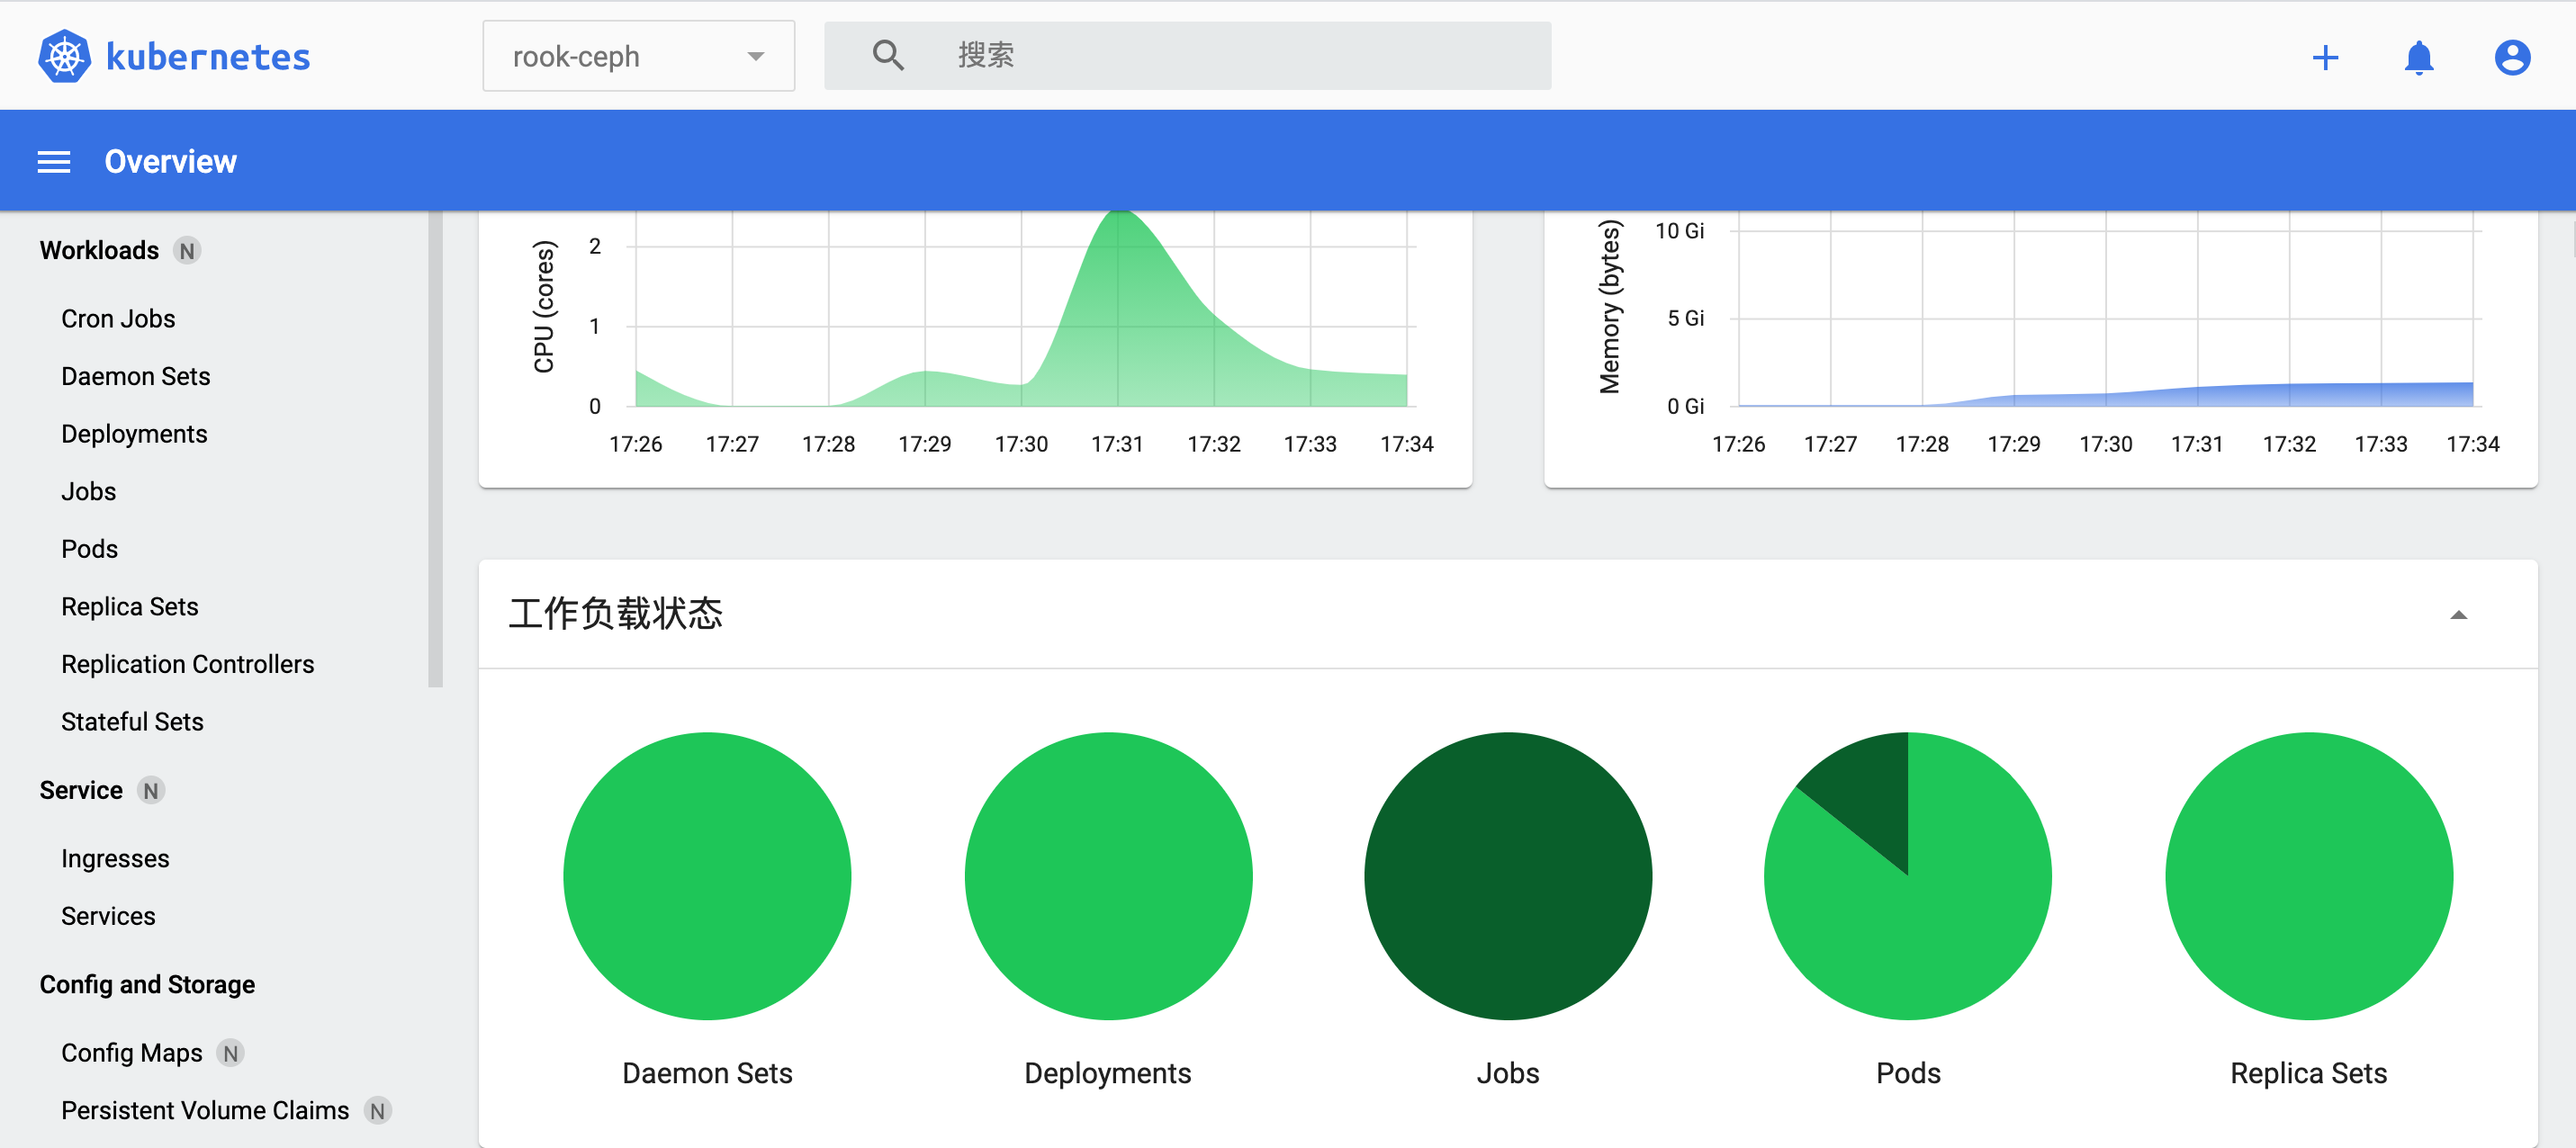Screen dimensions: 2576x1148
Task: Click the plus create resource icon
Action: [2325, 58]
